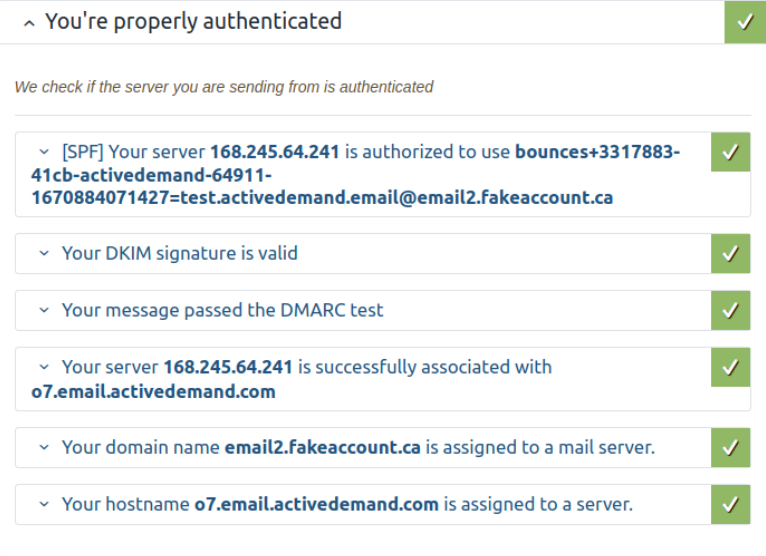Expand chevron on hostname row
Screen dimensions: 766x556
click(x=44, y=504)
